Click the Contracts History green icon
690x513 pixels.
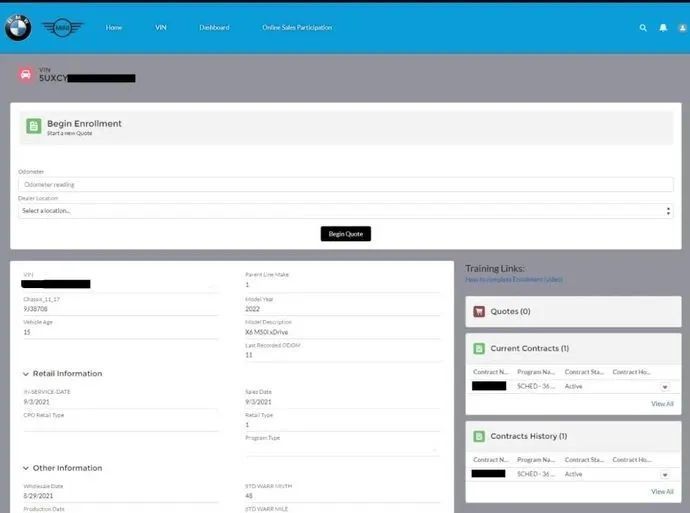click(479, 436)
